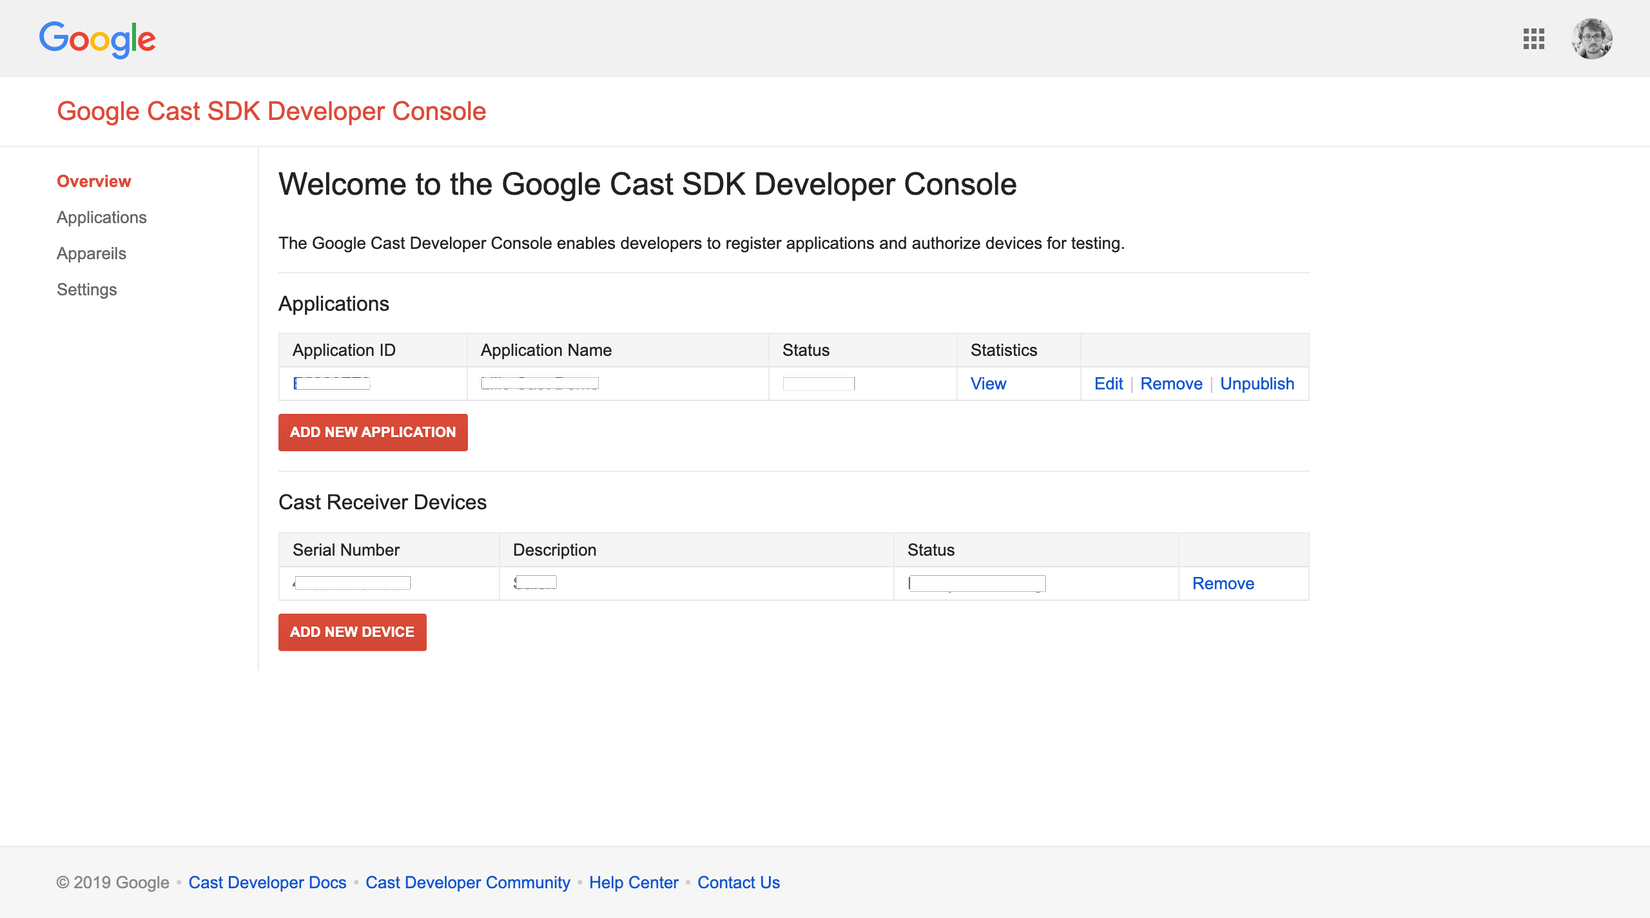The width and height of the screenshot is (1650, 918).
Task: Select Overview in the sidebar
Action: tap(94, 181)
